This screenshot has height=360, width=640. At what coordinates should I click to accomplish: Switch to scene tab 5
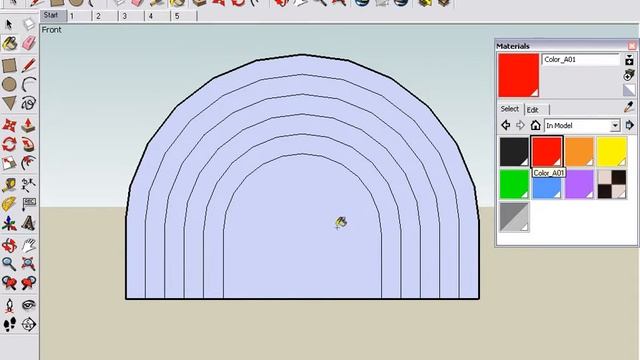pos(184,16)
